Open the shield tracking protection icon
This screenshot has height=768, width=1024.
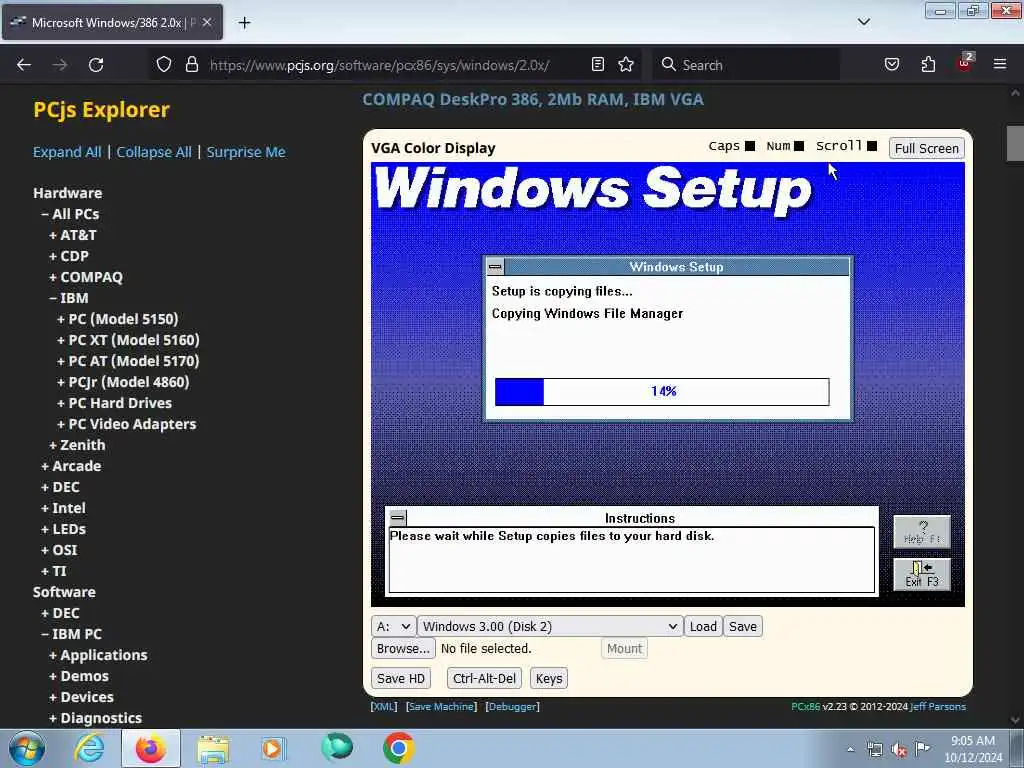[164, 64]
